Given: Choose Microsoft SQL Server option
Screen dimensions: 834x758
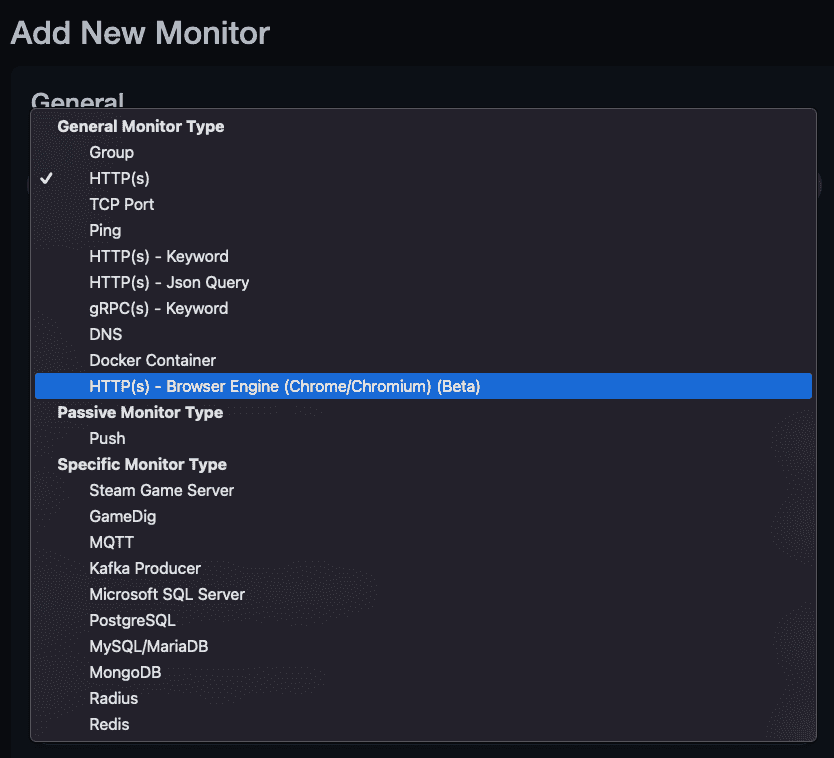Looking at the screenshot, I should tap(166, 594).
